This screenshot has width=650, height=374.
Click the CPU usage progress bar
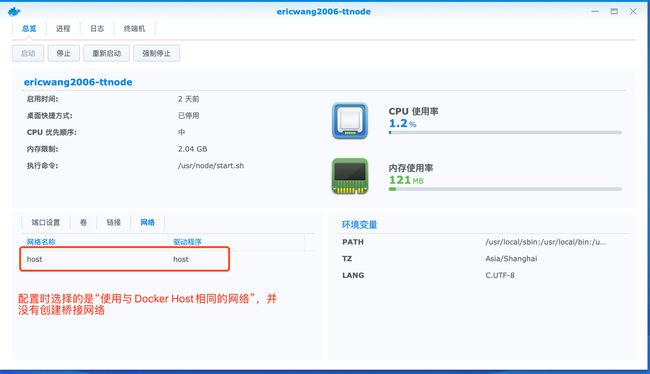coord(505,133)
